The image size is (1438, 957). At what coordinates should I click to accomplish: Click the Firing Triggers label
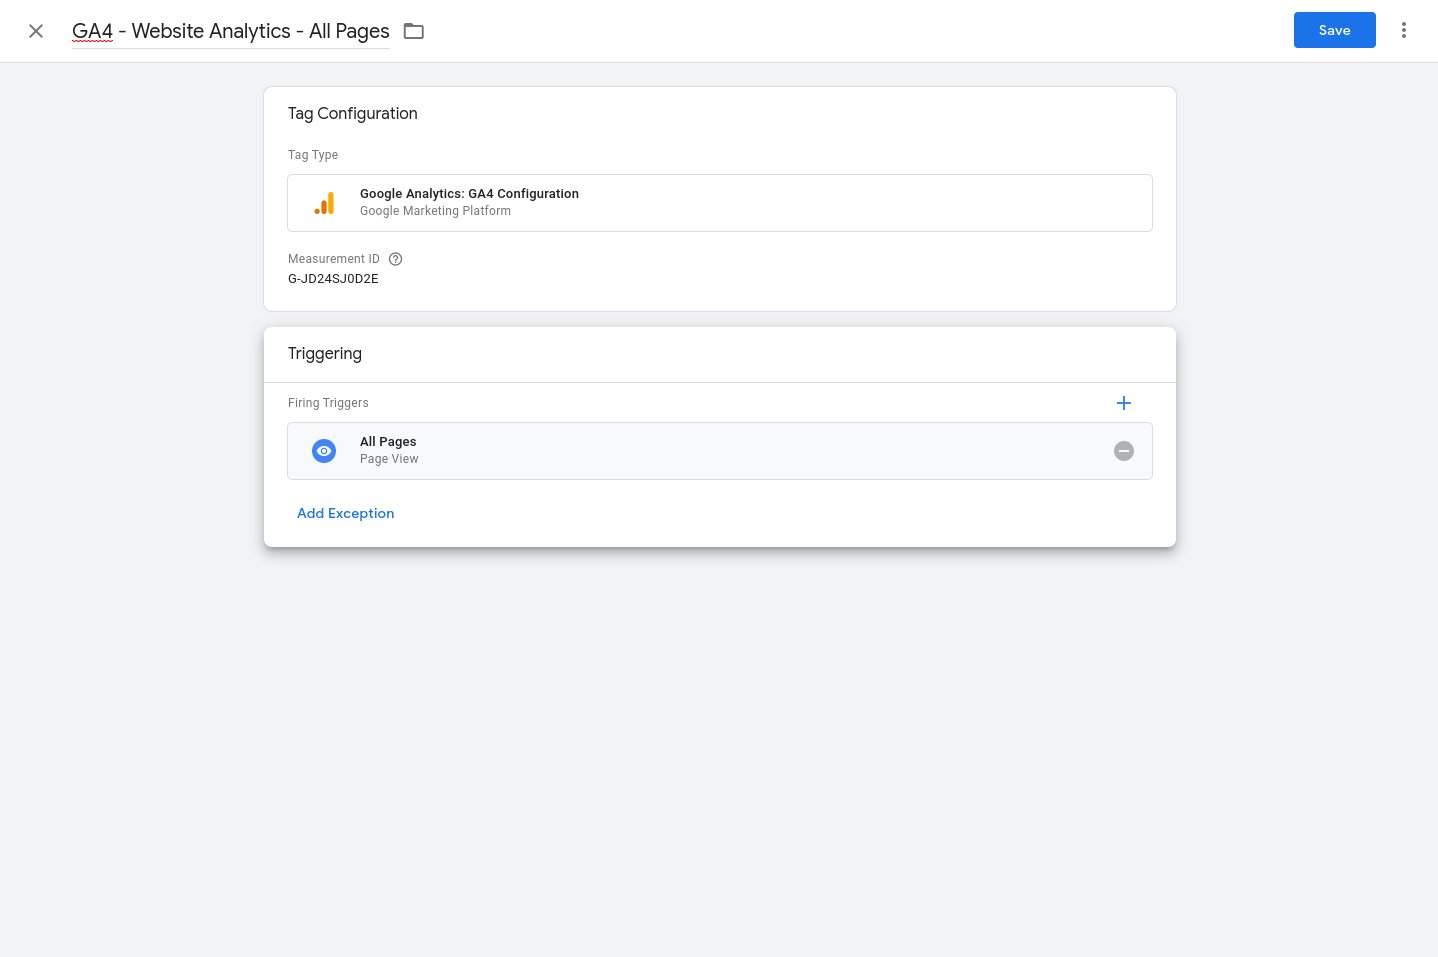pos(328,403)
